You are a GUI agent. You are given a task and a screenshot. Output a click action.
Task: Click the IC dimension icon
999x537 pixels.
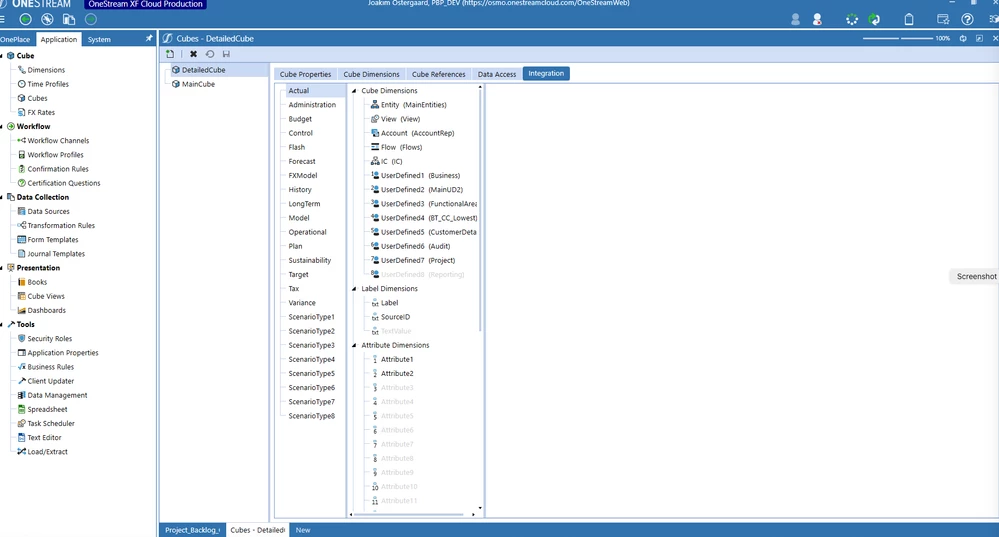(375, 161)
